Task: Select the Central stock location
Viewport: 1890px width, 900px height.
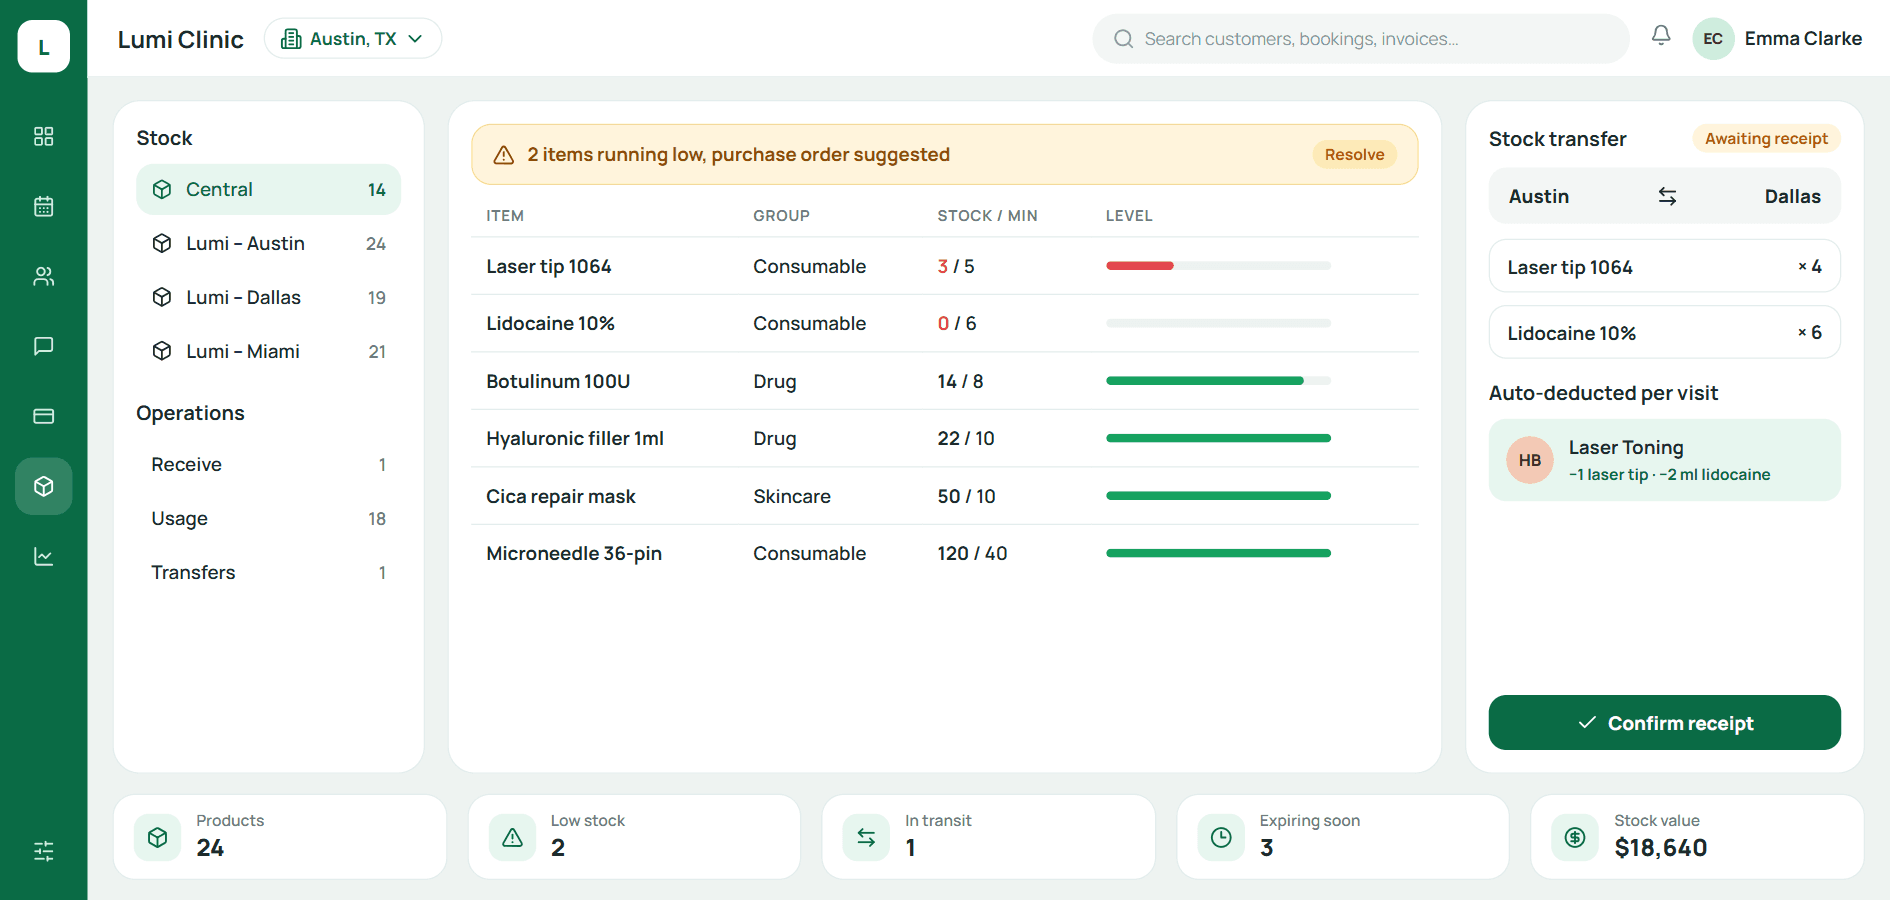Action: 268,190
